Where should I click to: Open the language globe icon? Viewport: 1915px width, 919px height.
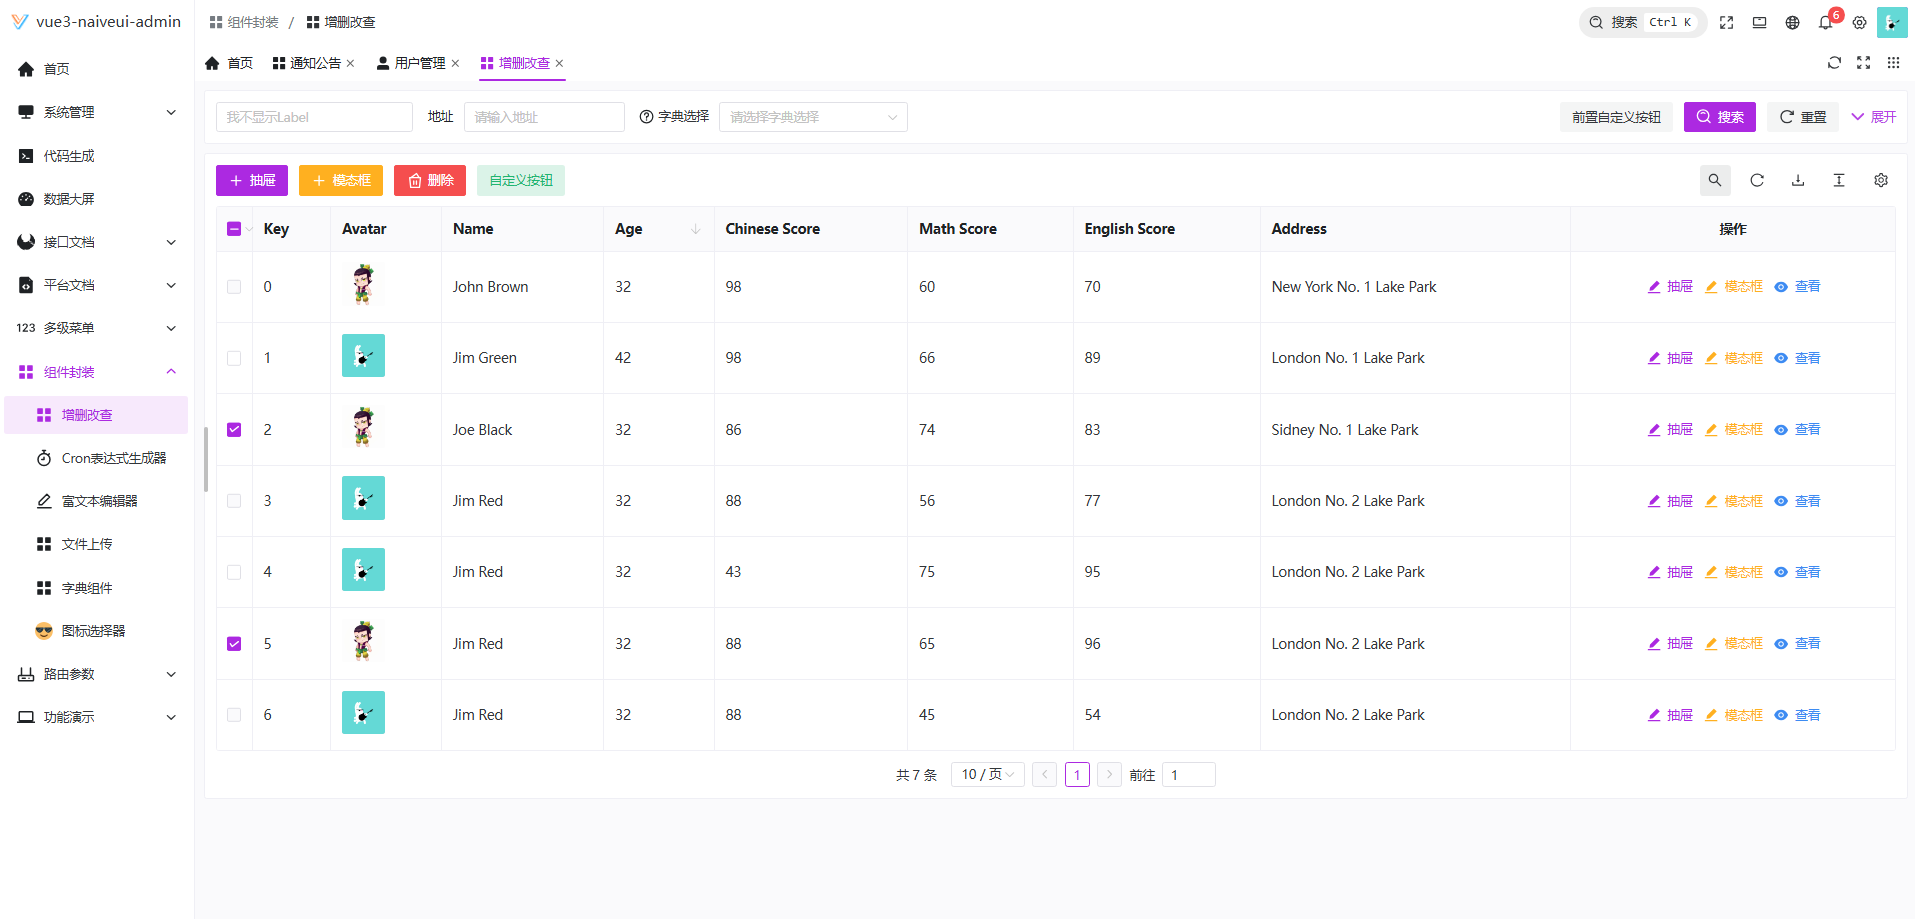[x=1792, y=22]
